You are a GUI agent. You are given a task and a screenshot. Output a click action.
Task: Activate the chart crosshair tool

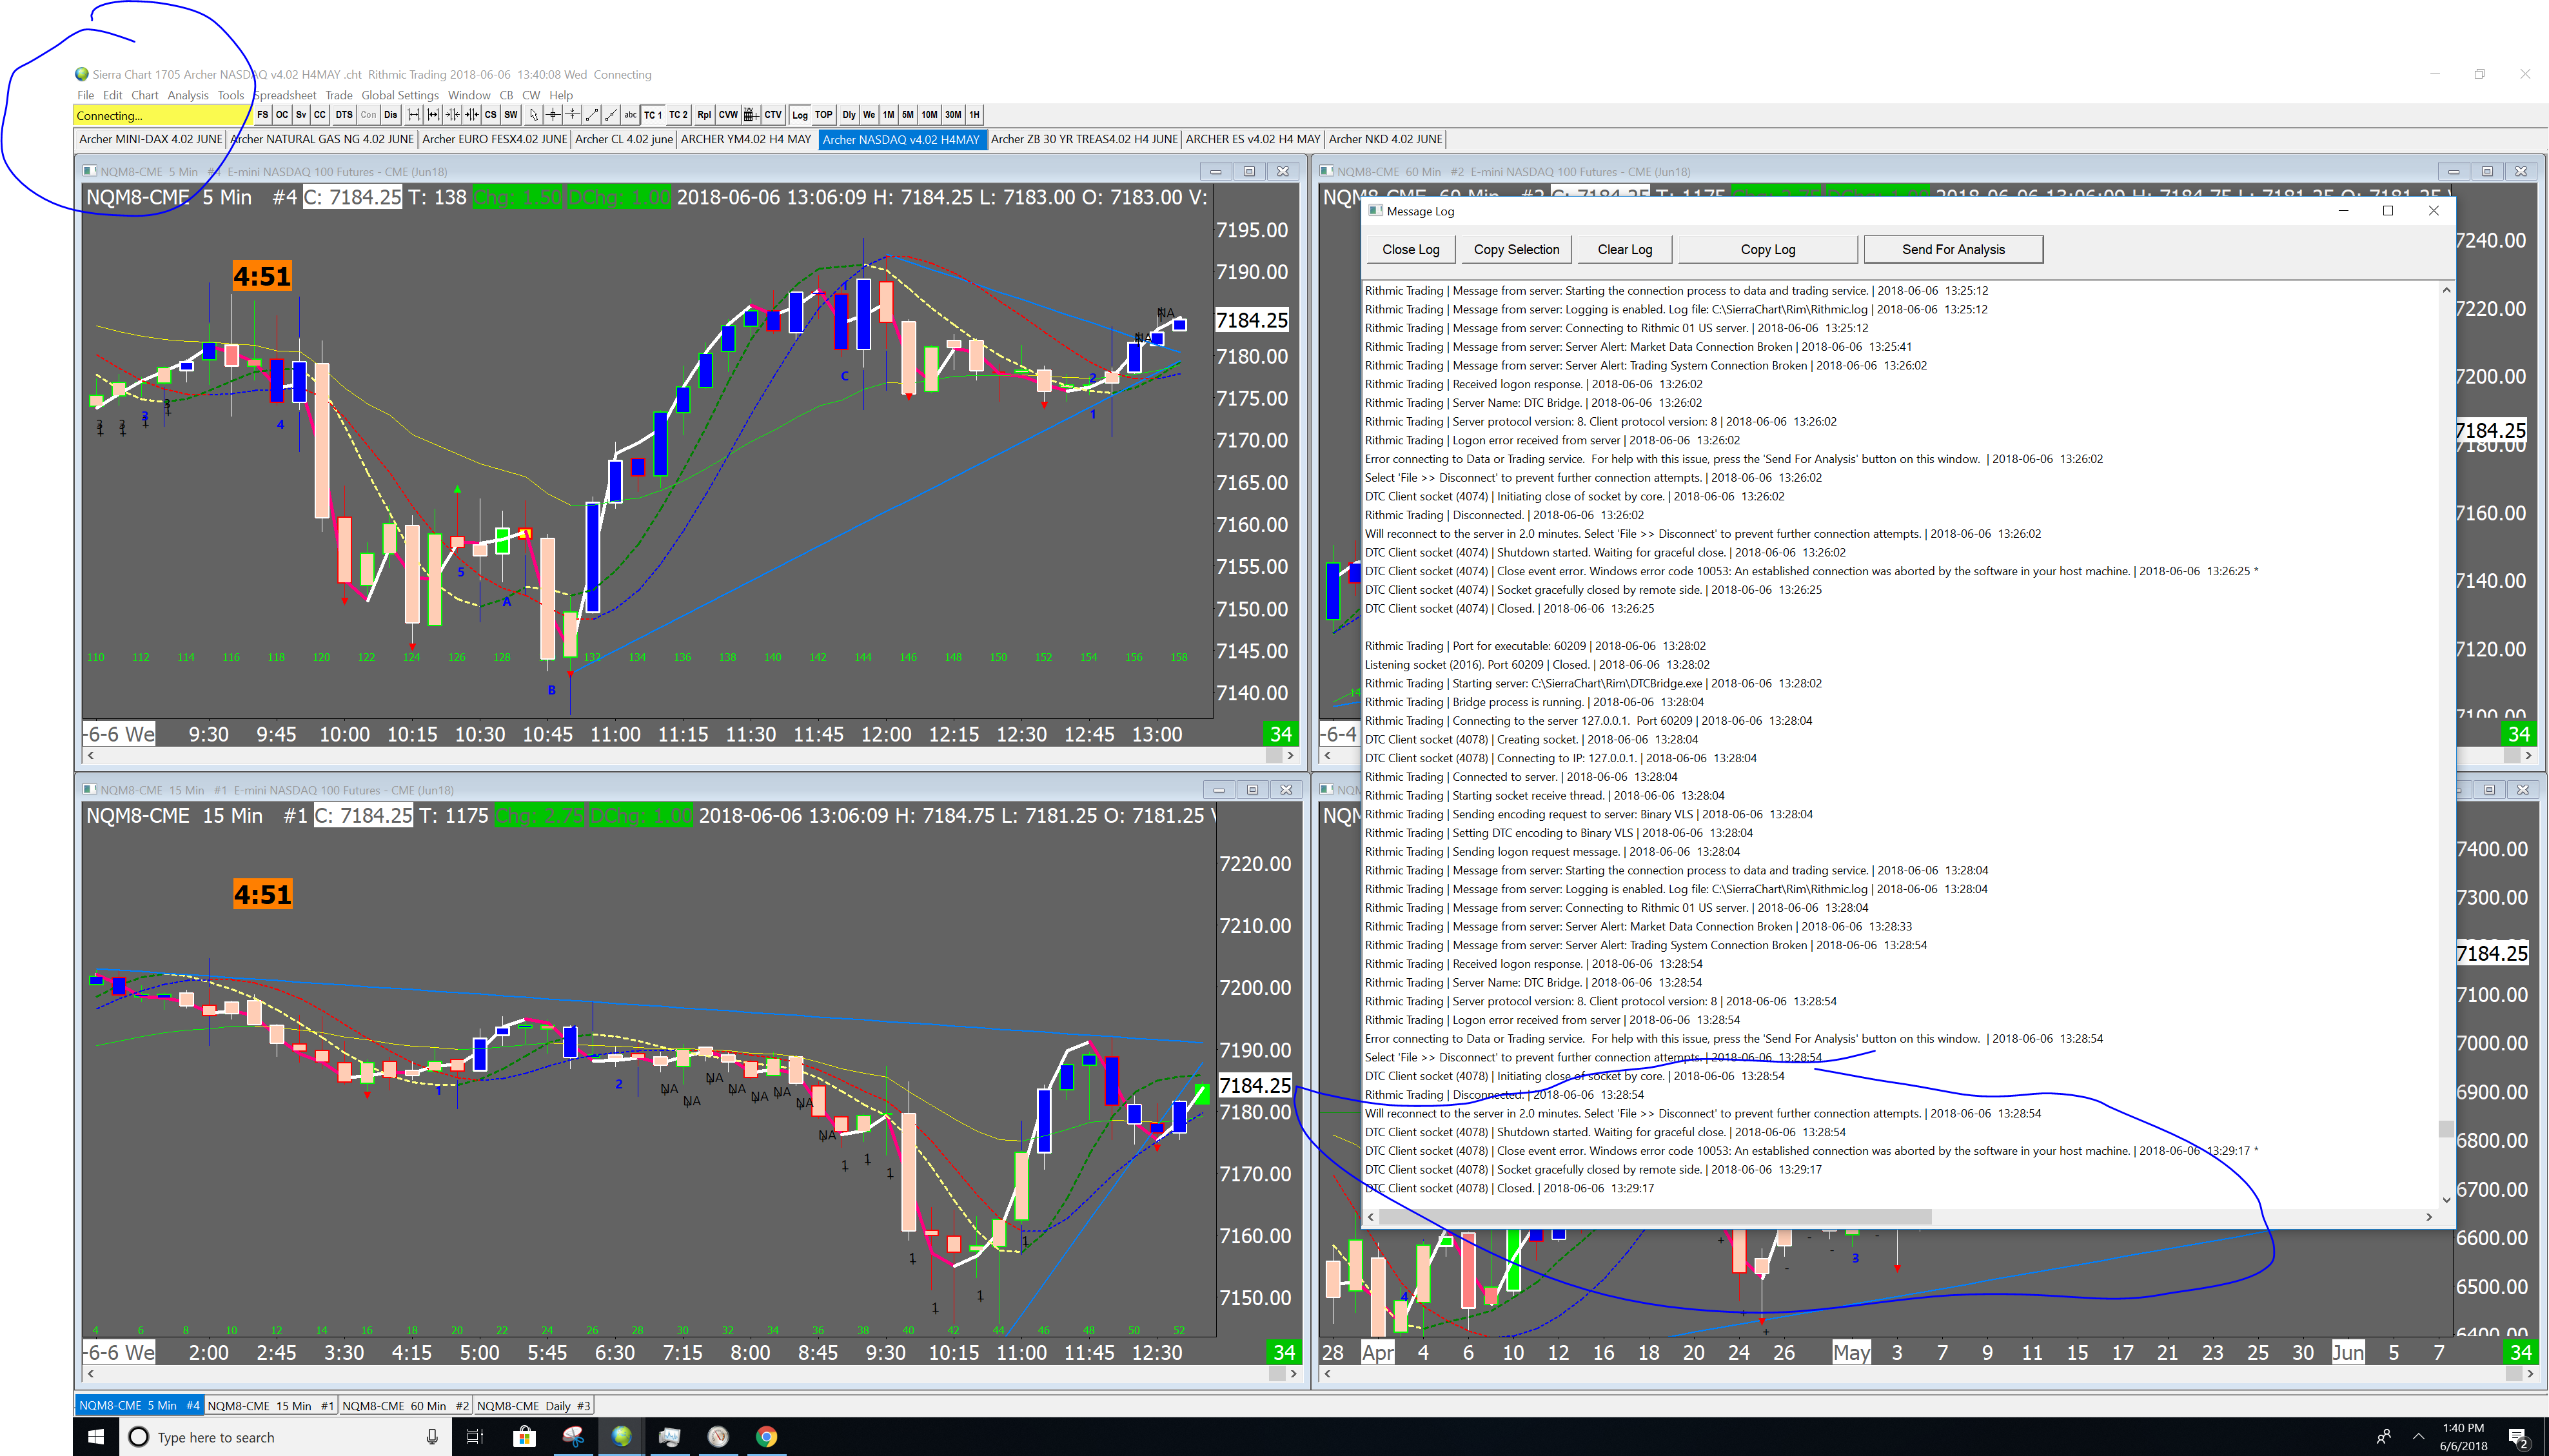click(553, 115)
